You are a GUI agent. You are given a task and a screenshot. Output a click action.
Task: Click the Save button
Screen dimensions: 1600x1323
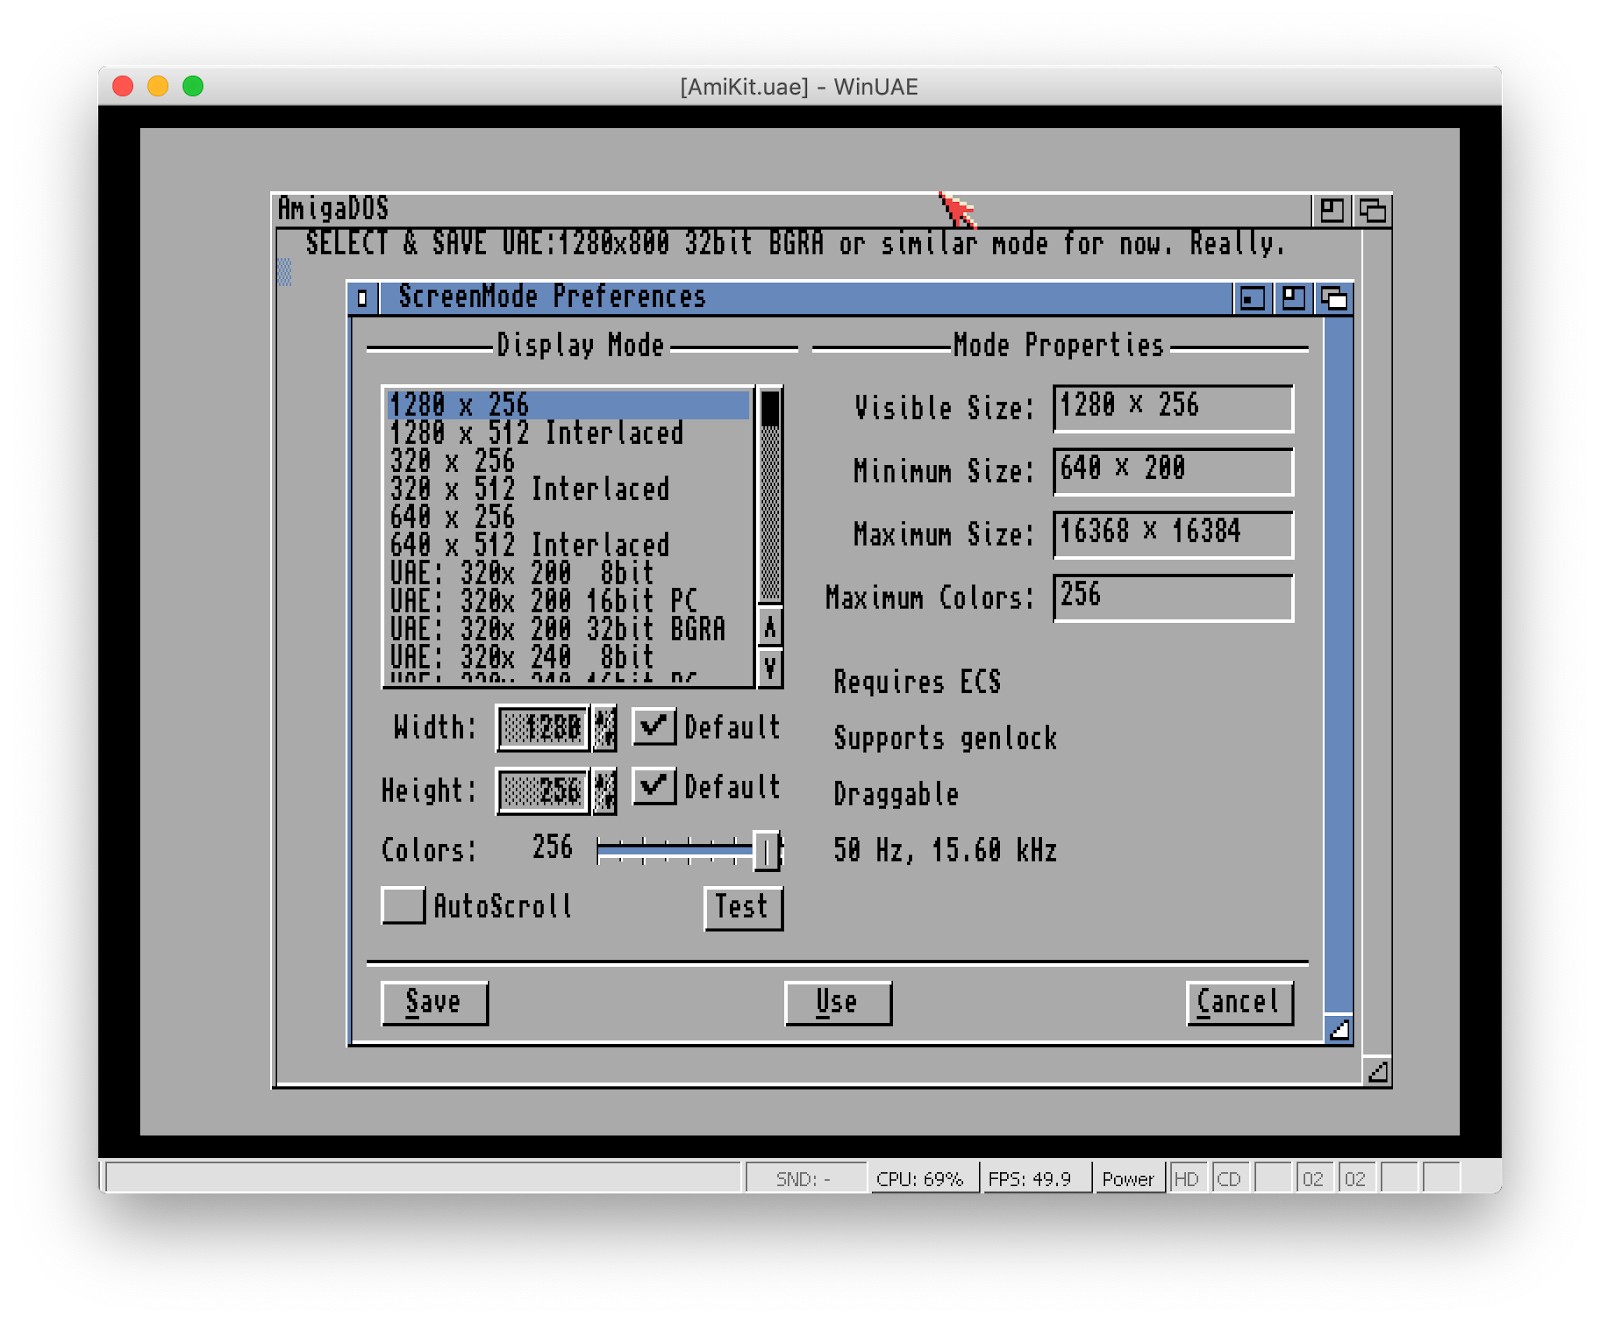point(435,1002)
